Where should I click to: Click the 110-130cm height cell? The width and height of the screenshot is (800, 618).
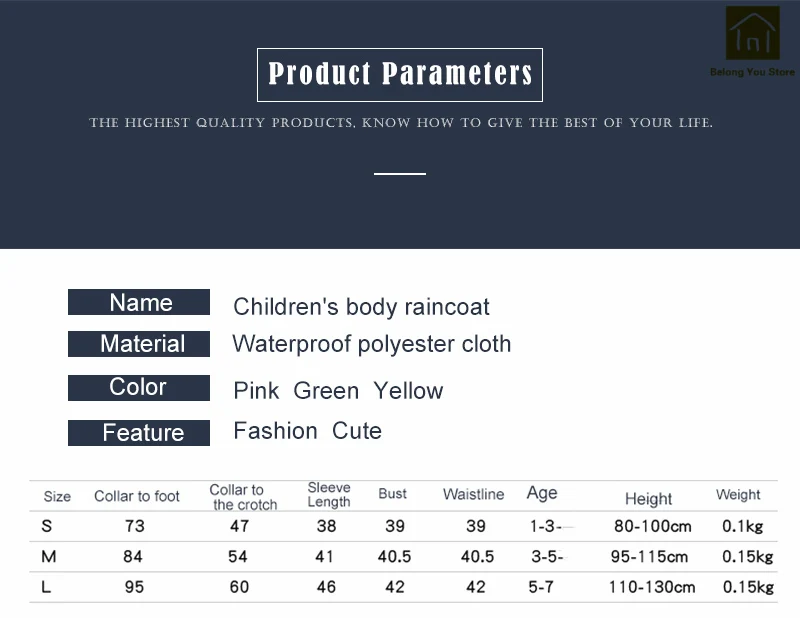pyautogui.click(x=652, y=587)
